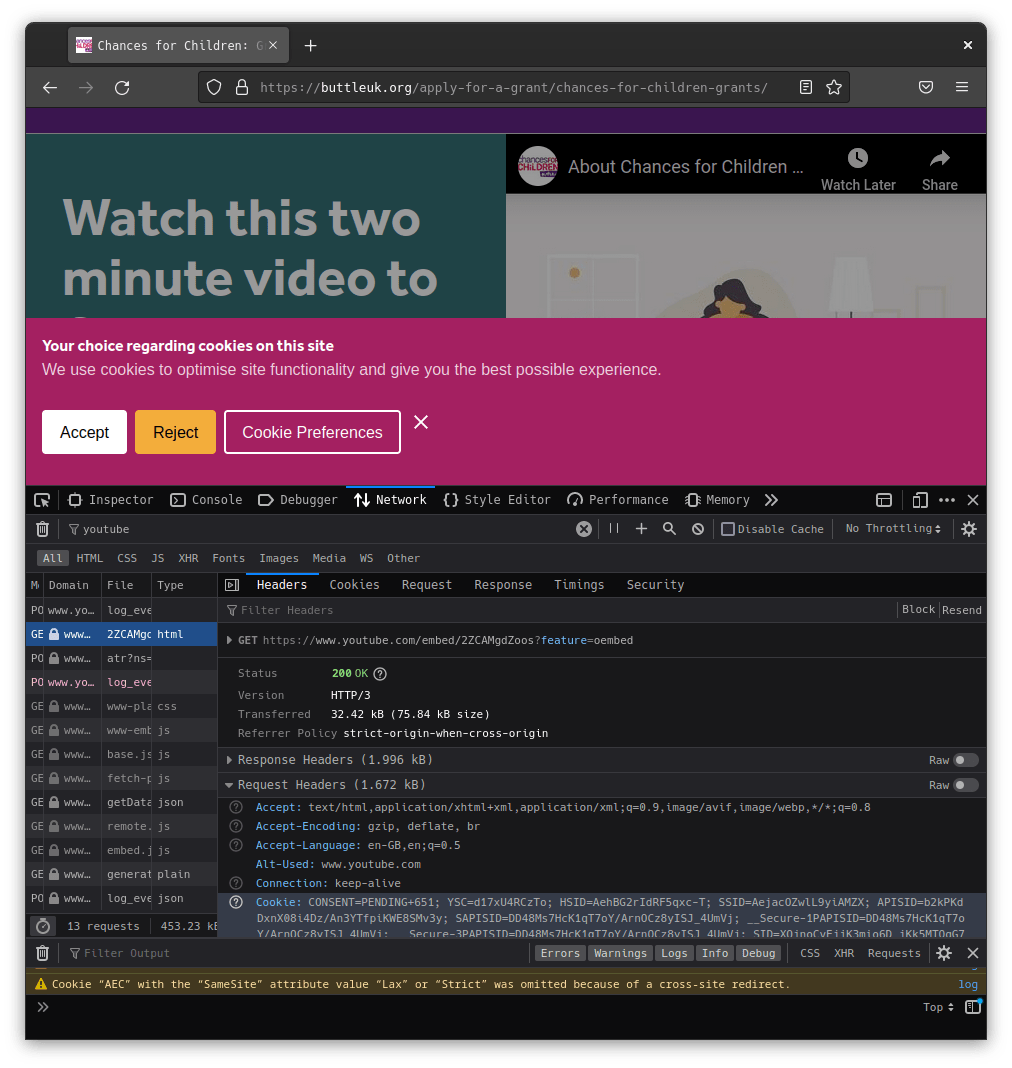Close the Chances for Children tab

coord(273,45)
